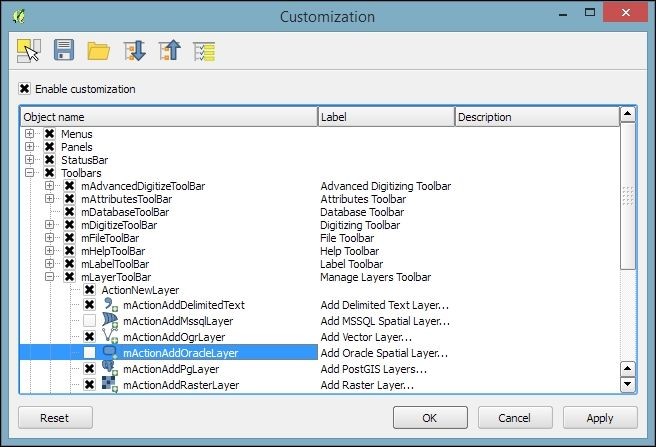Toggle the Enable customization checkbox
Screen dimensions: 656x447
click(x=25, y=89)
